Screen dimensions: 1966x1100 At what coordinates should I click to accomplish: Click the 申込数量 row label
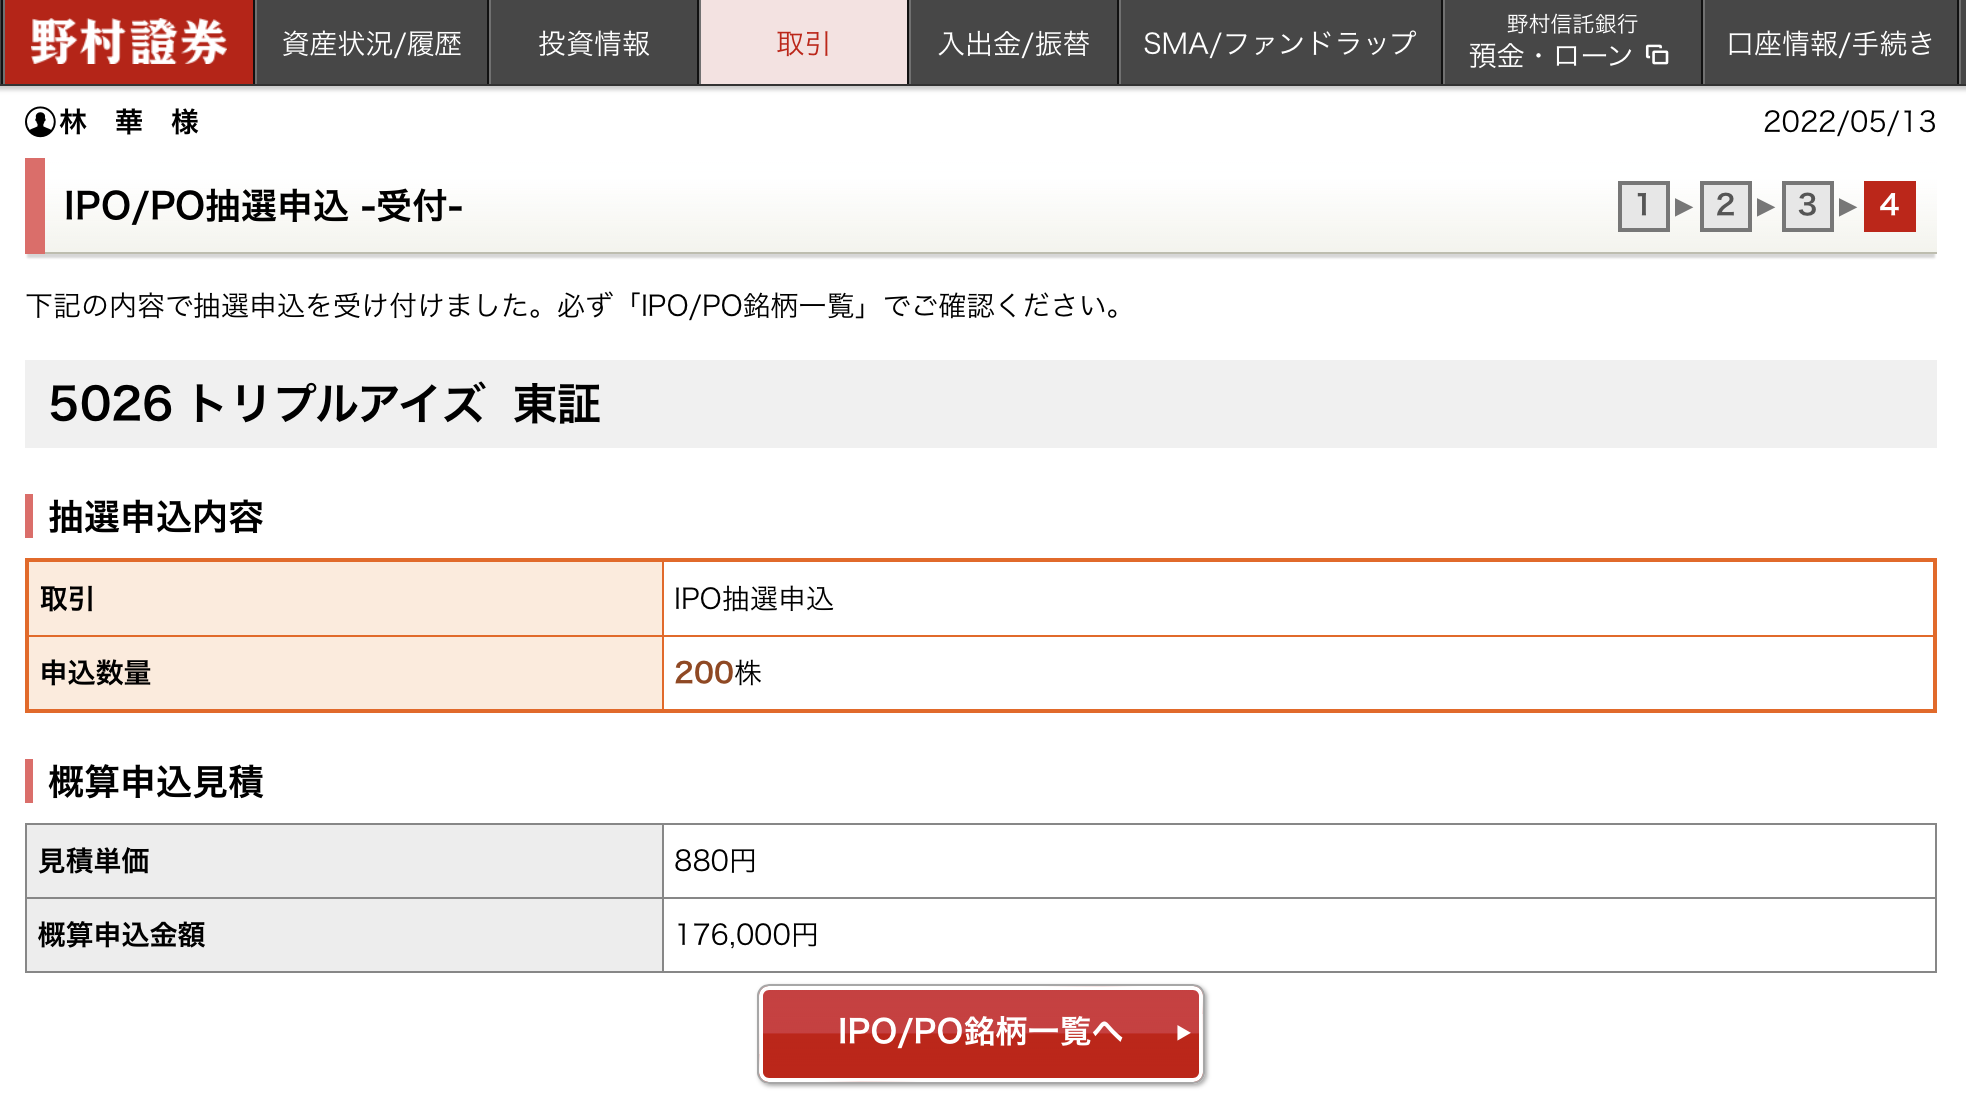[x=345, y=673]
